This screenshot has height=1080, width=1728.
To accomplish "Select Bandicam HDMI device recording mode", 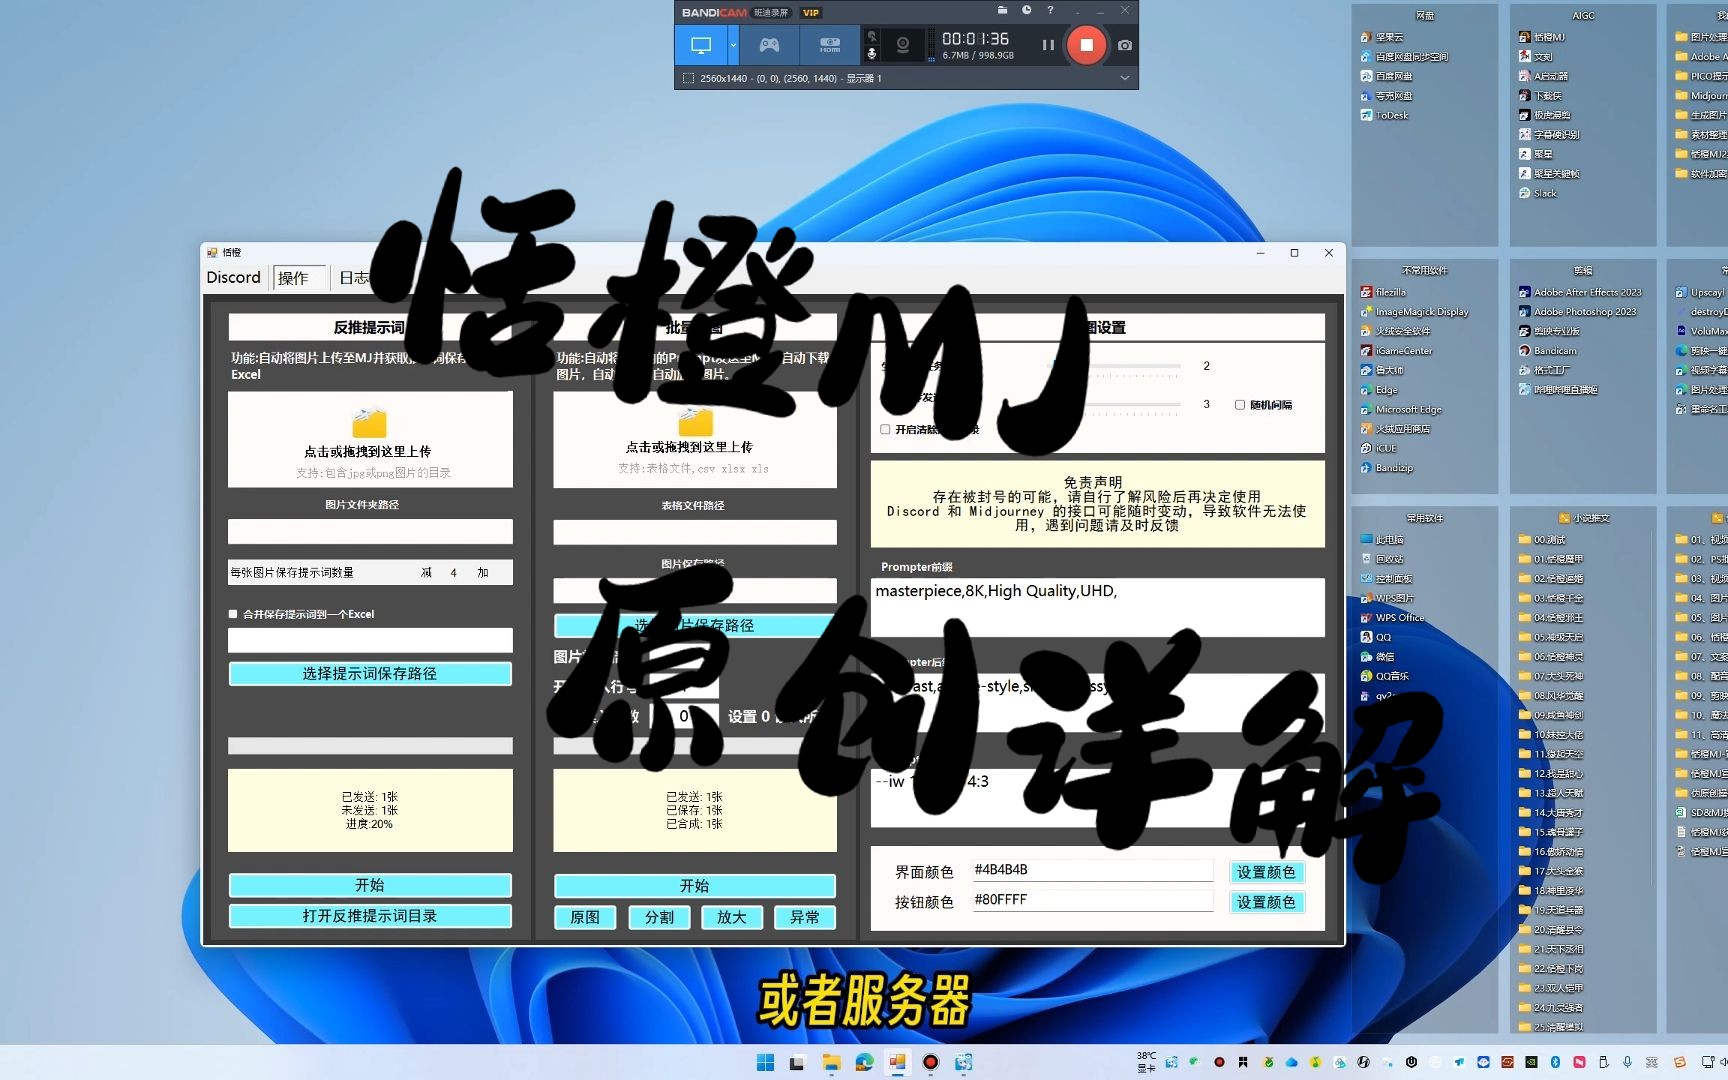I will tap(830, 45).
